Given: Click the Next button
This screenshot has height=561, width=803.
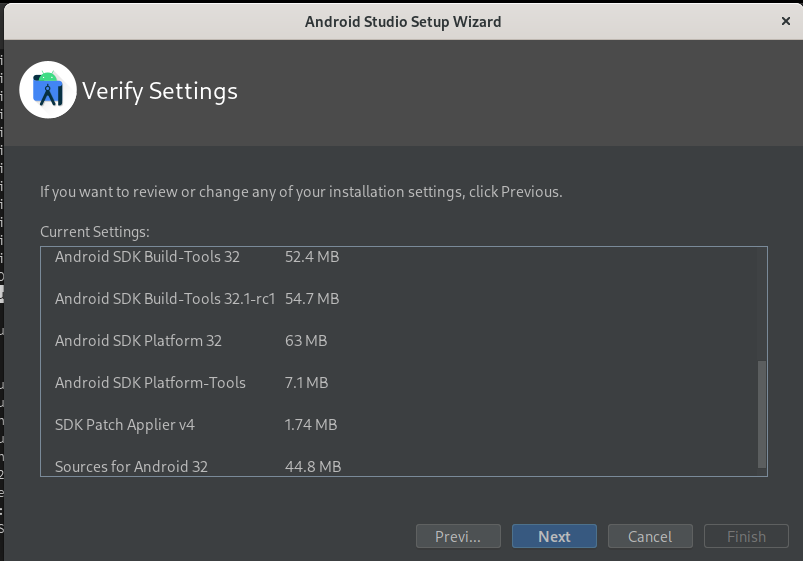Looking at the screenshot, I should tap(554, 536).
